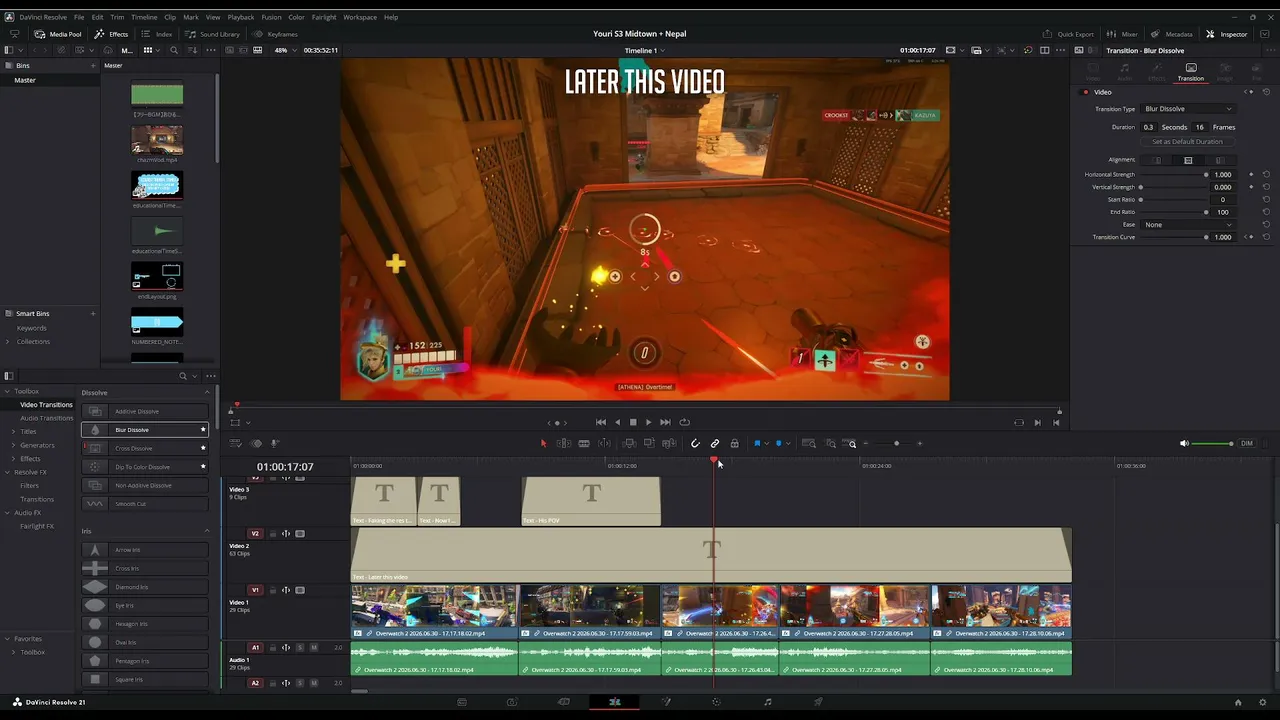Screen dimensions: 1280x720
Task: Disable the Video 2 track monitor icon
Action: [299, 534]
